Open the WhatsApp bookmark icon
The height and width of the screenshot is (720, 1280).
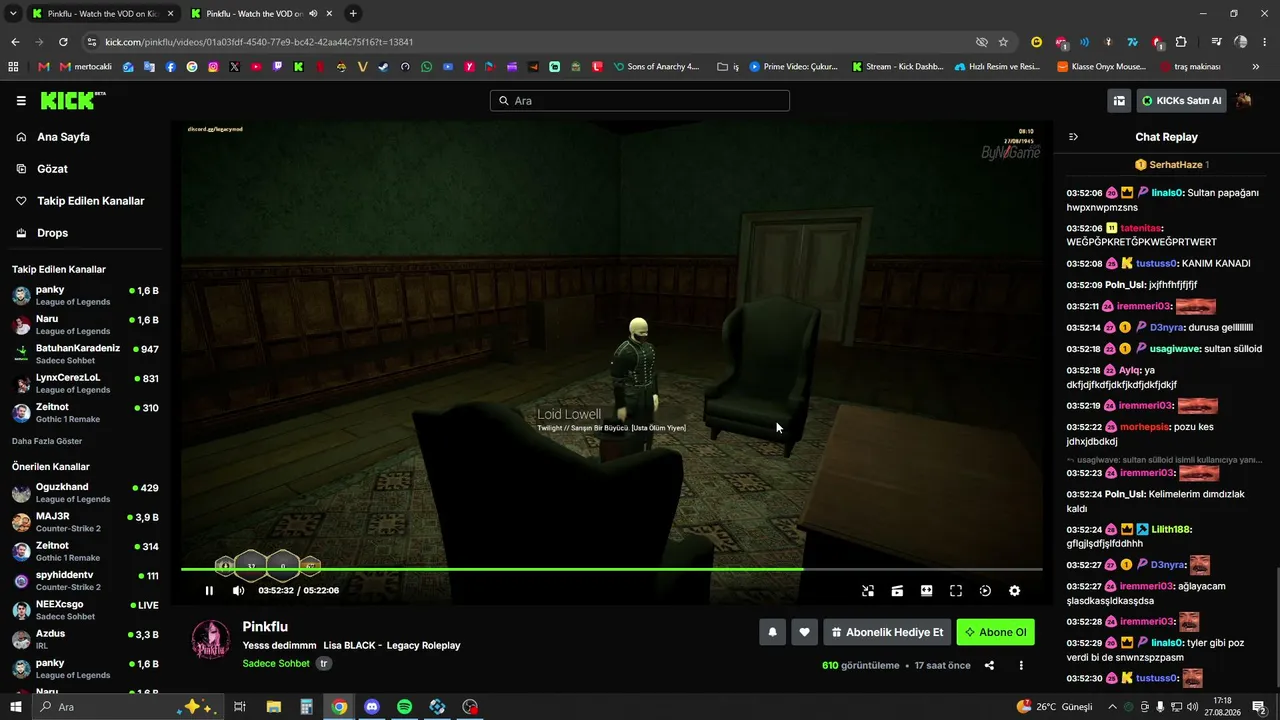pyautogui.click(x=427, y=67)
